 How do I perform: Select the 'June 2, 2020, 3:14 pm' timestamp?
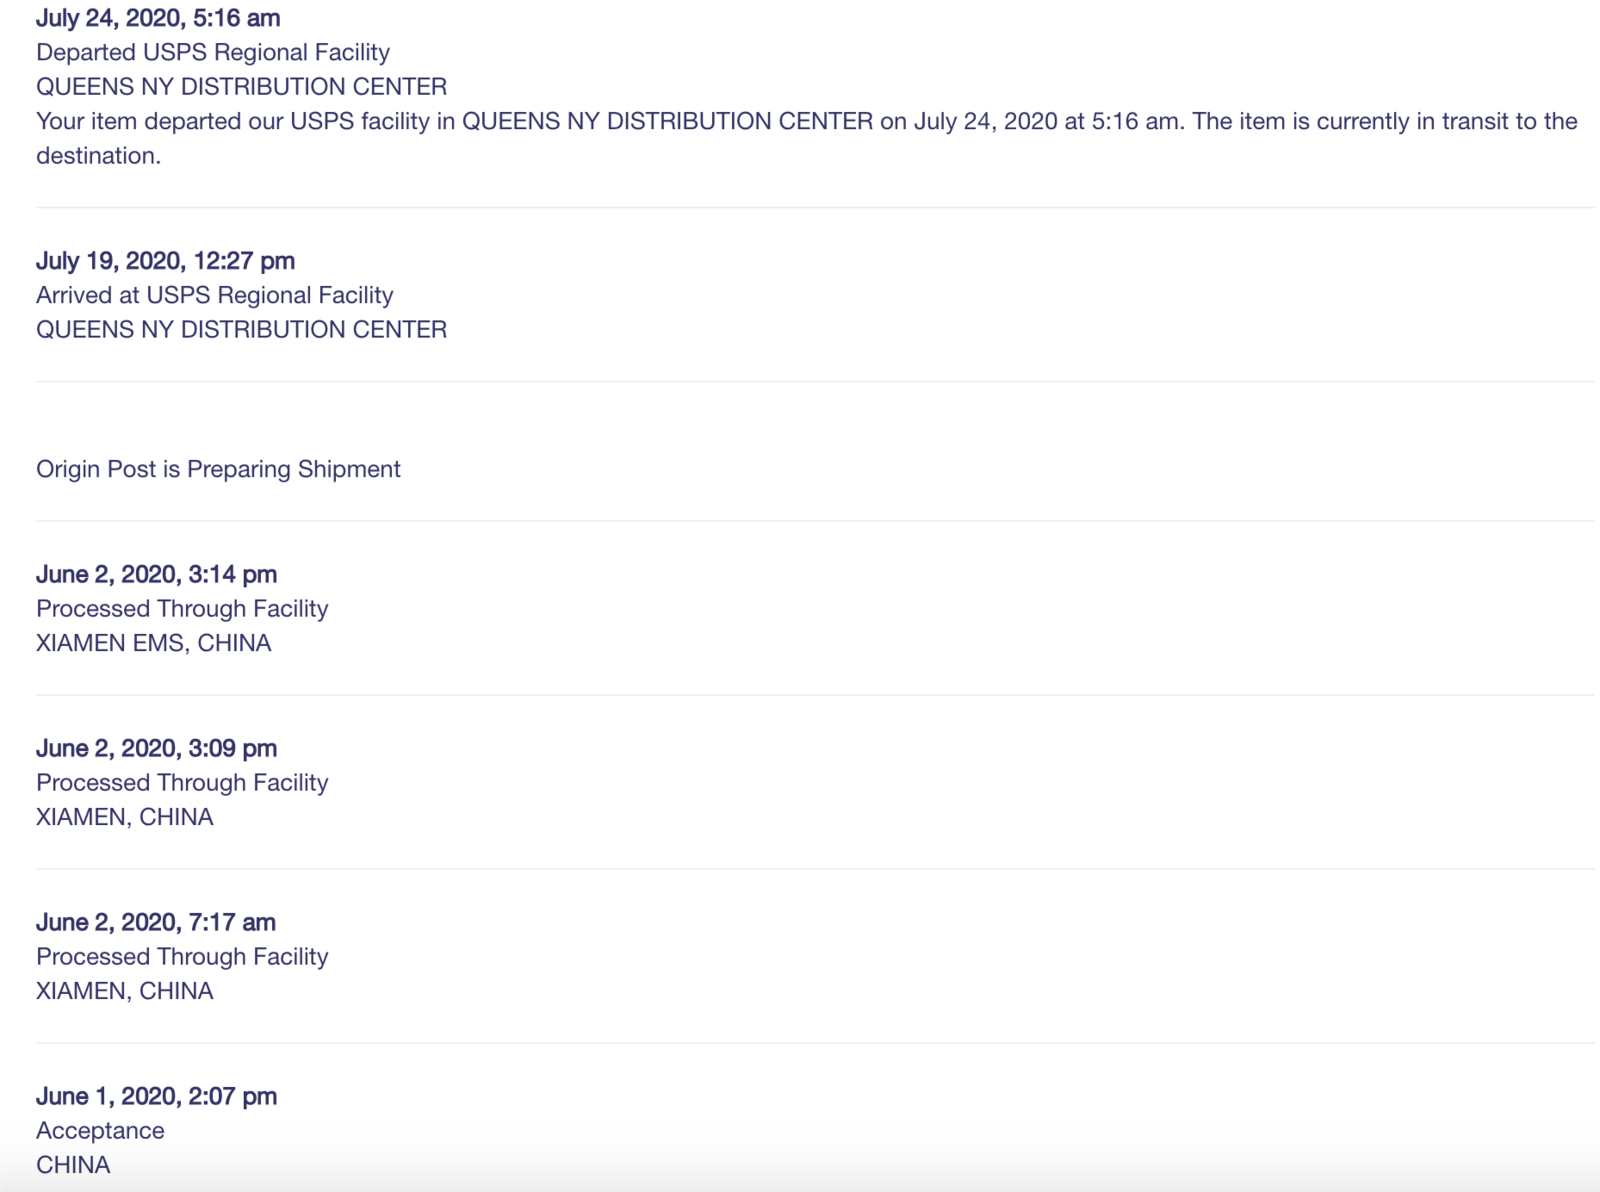156,574
